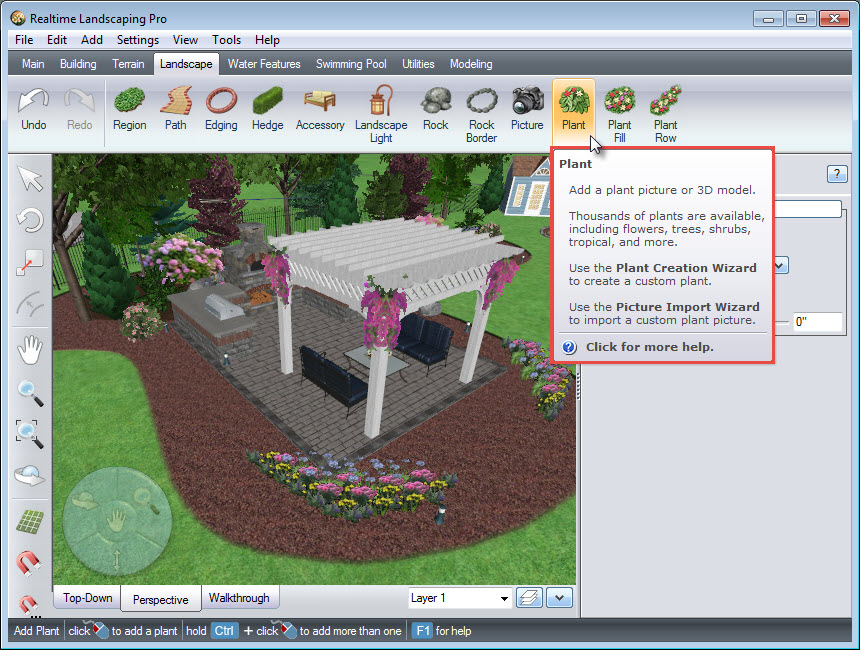
Task: Switch to the Building tab
Action: (x=78, y=64)
